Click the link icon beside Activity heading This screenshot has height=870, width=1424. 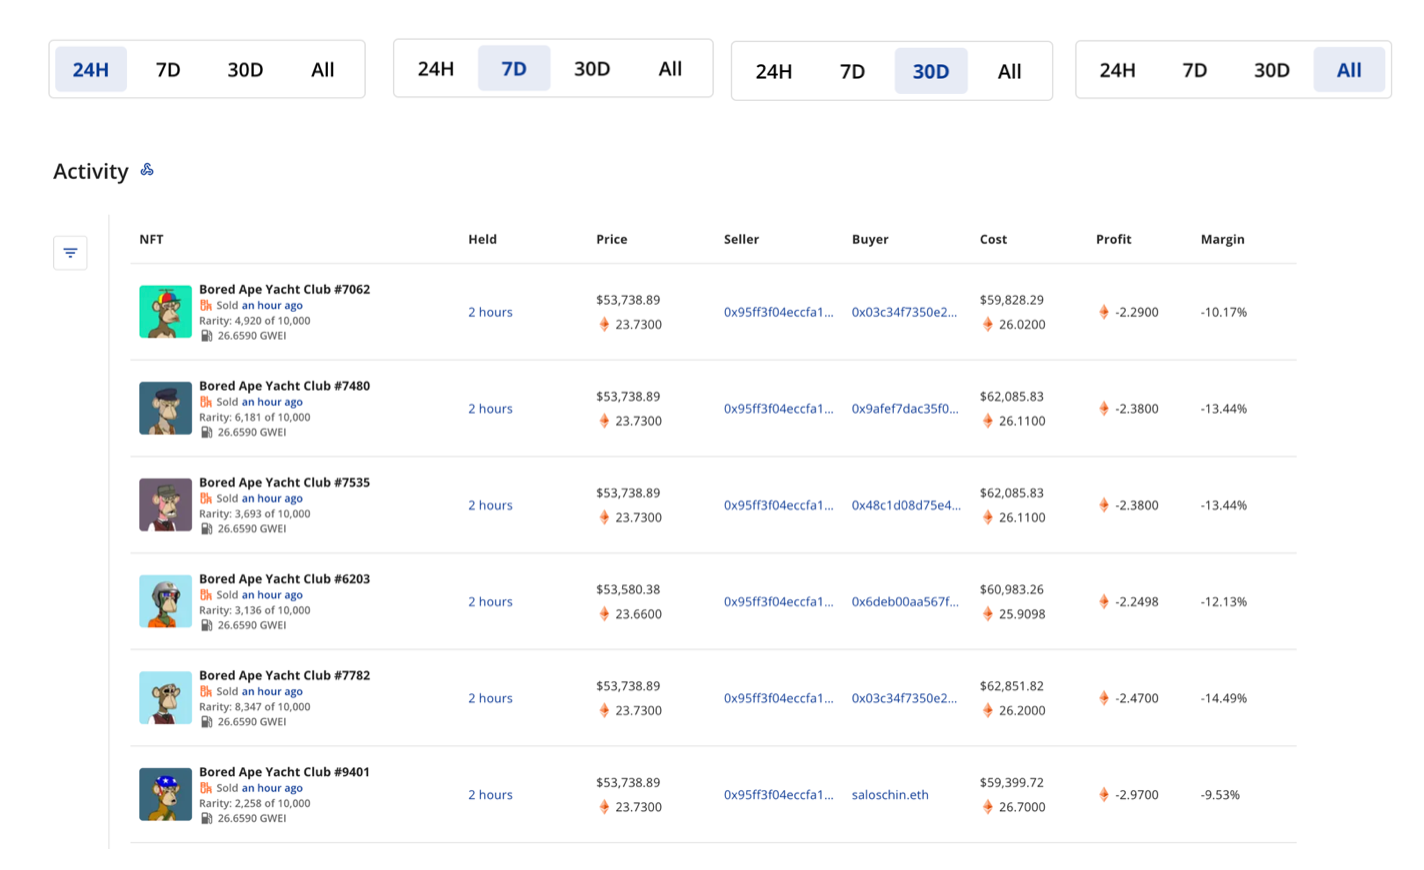tap(147, 170)
